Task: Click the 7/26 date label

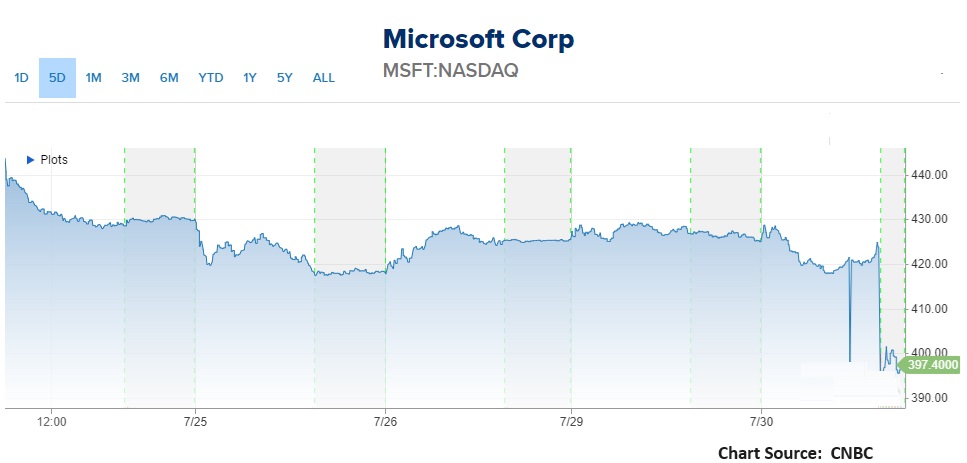Action: tap(386, 422)
